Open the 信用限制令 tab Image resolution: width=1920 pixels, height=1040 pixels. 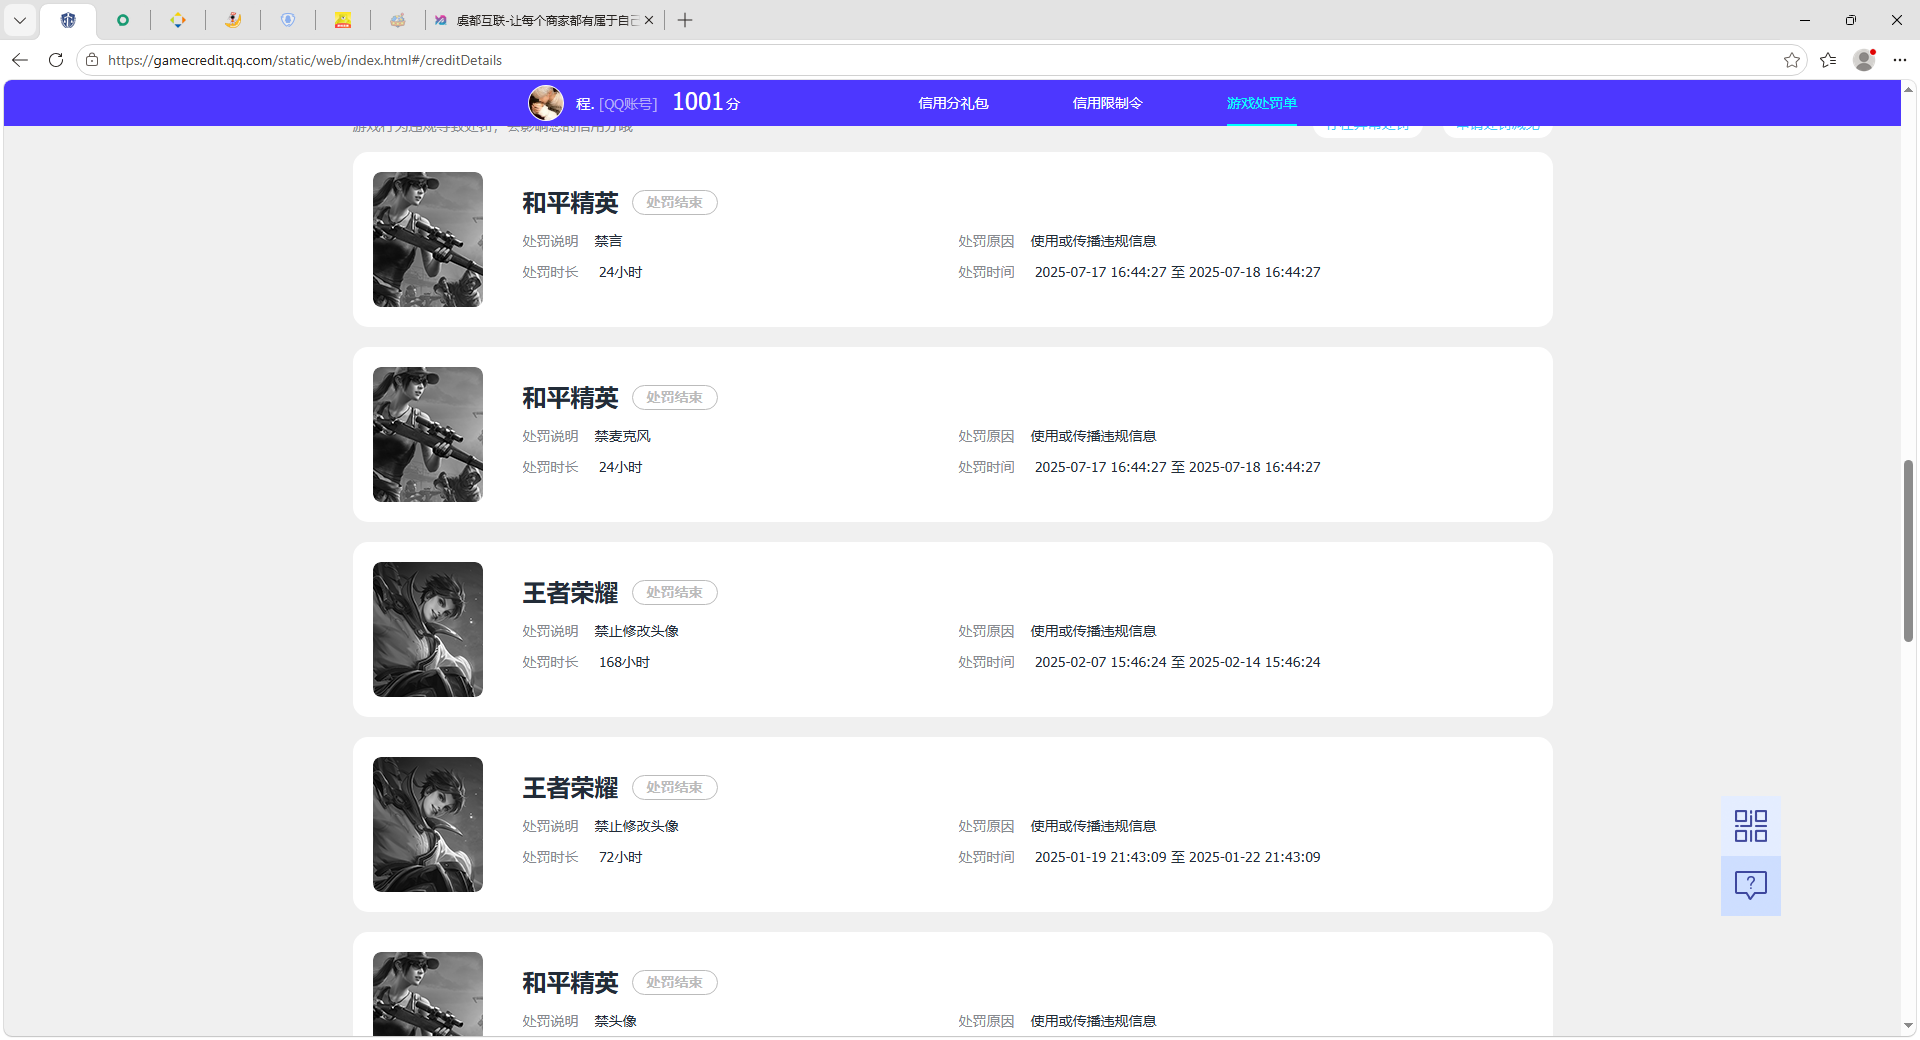(1107, 103)
